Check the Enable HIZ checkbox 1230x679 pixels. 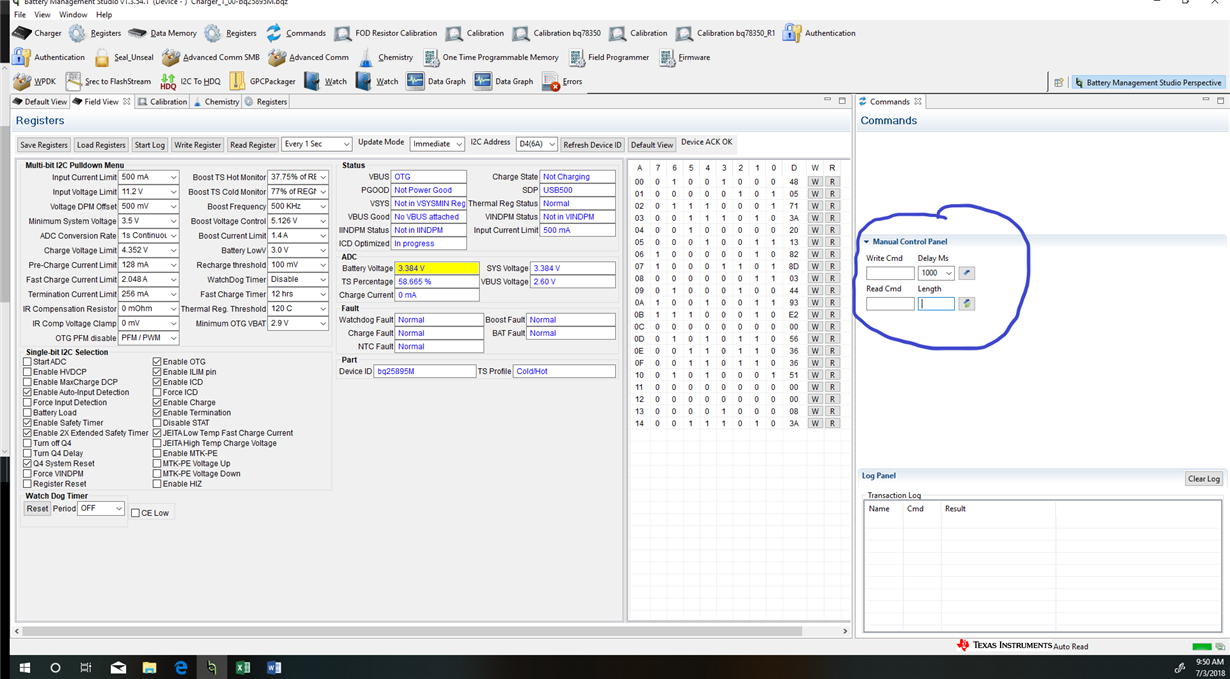(157, 484)
